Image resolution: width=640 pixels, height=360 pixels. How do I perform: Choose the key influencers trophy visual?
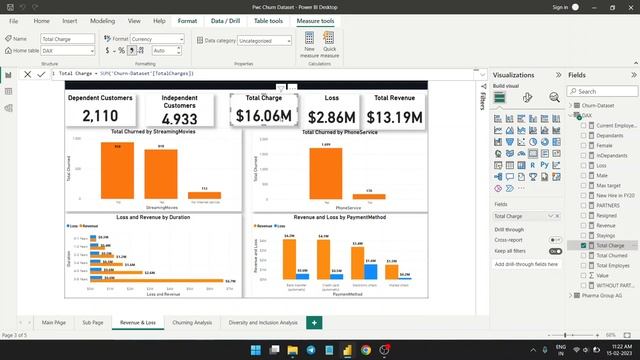coord(533,177)
